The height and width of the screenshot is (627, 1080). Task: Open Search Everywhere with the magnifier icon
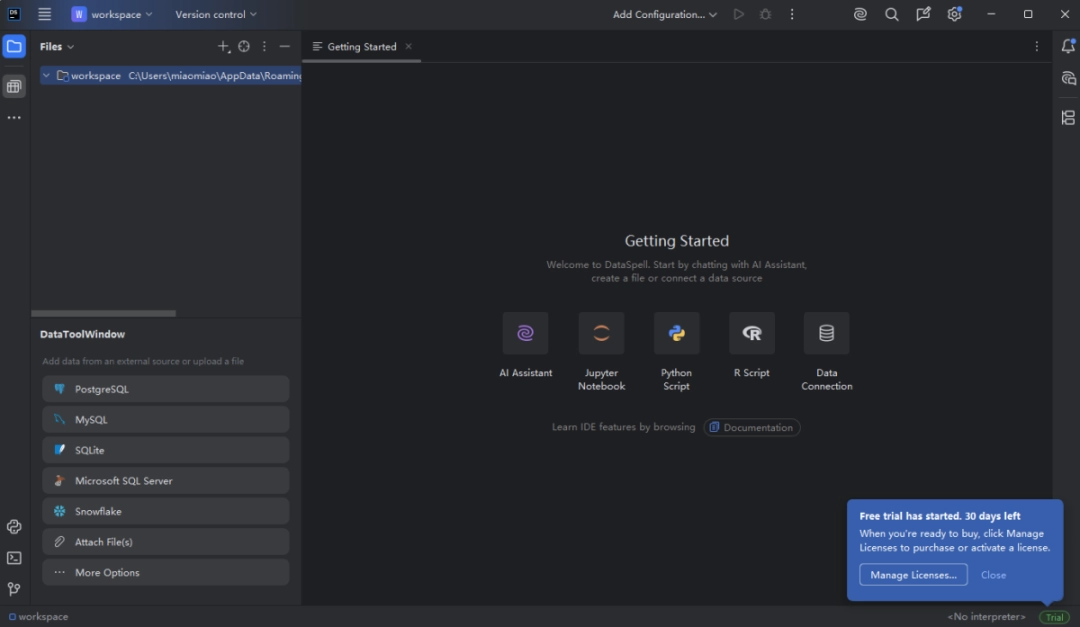891,14
